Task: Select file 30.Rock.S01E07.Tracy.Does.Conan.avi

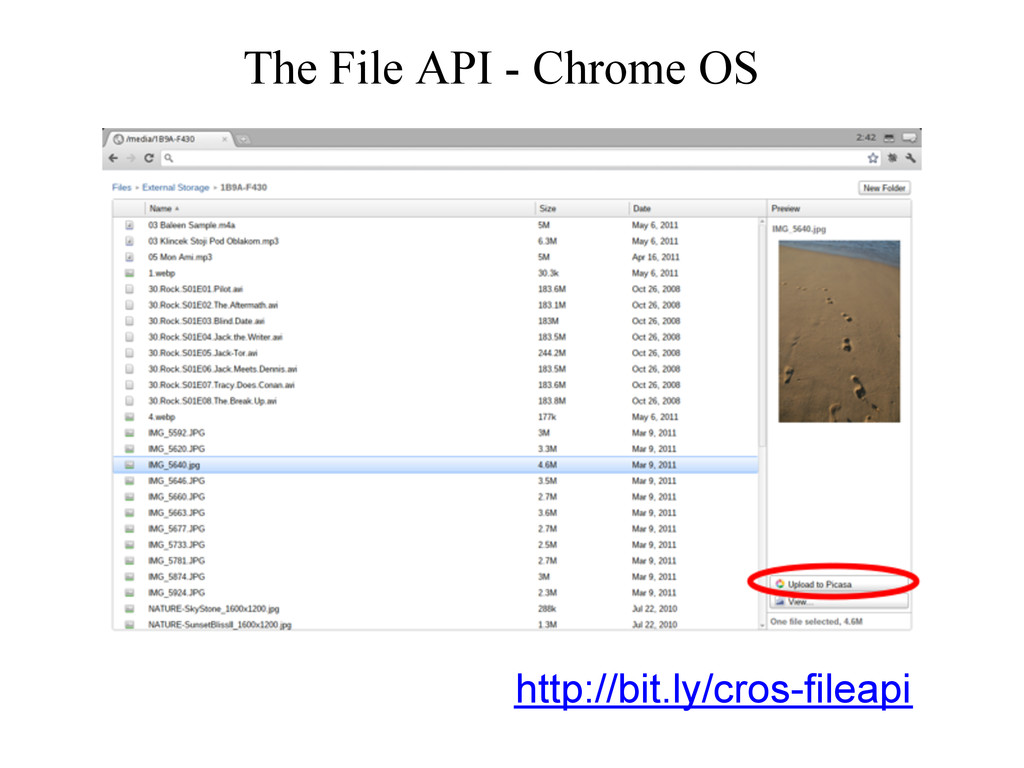Action: point(436,385)
